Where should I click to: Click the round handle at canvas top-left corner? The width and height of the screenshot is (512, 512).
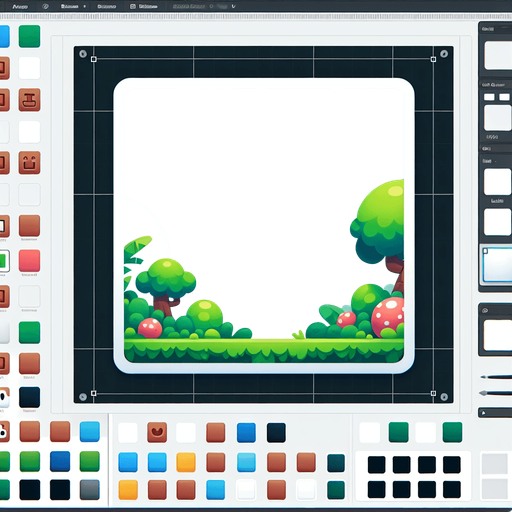coord(83,54)
